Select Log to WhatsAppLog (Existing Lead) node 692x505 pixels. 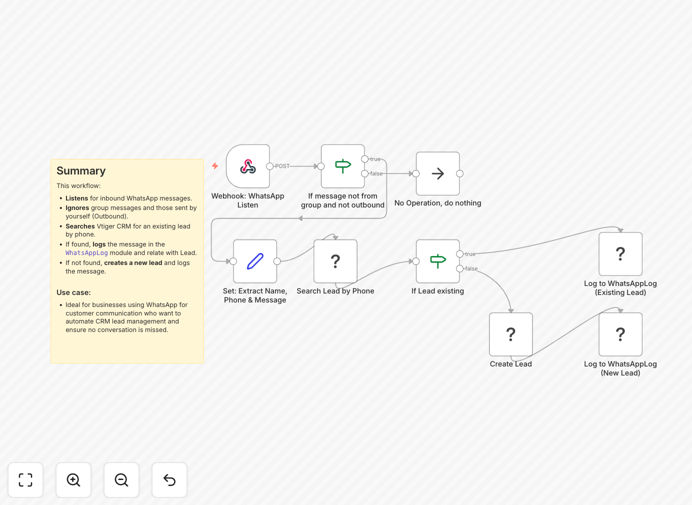(621, 254)
